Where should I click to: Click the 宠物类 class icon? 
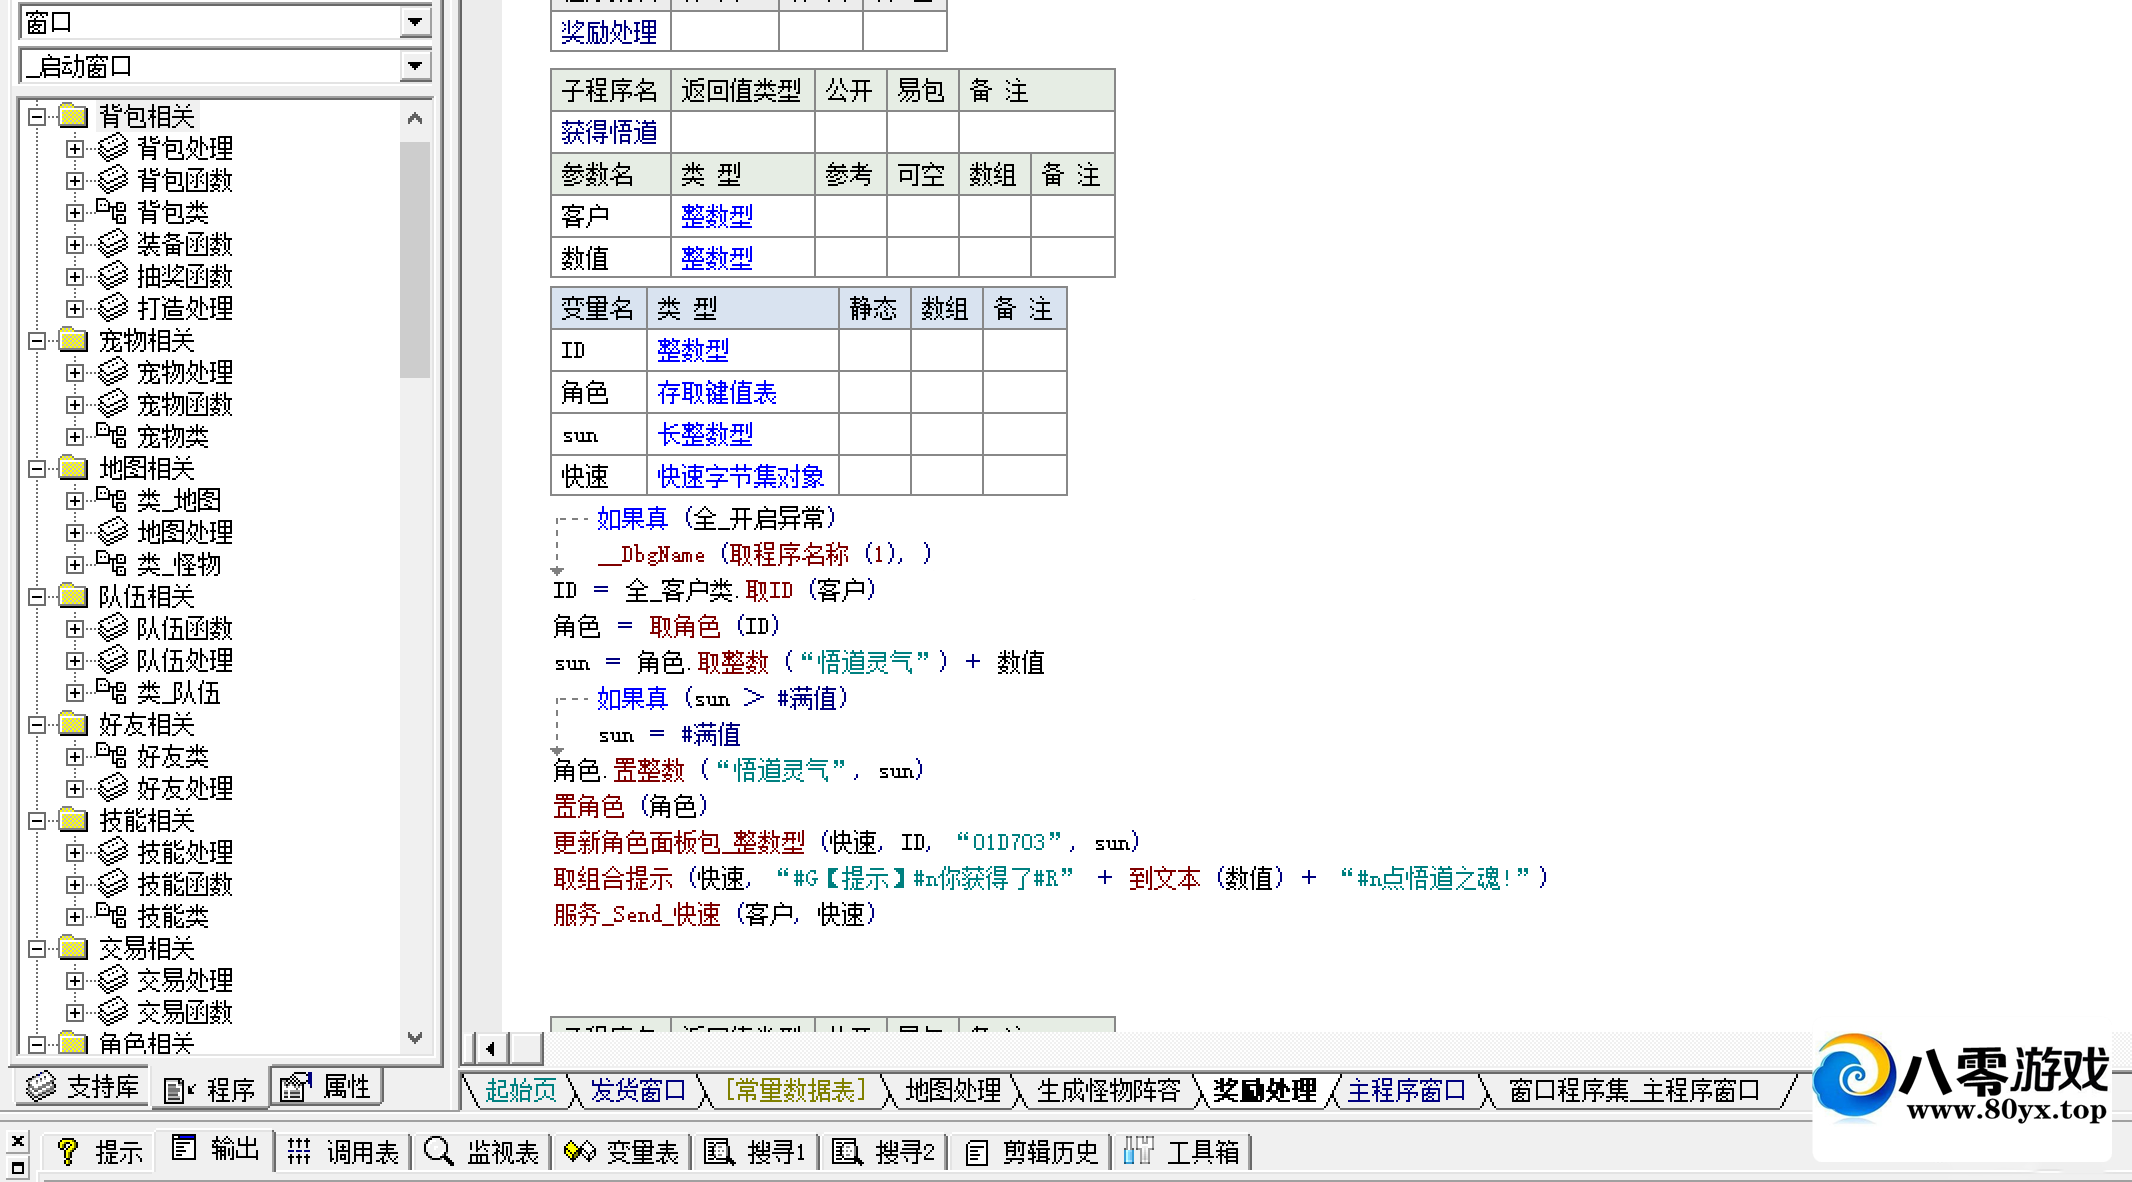click(x=111, y=436)
